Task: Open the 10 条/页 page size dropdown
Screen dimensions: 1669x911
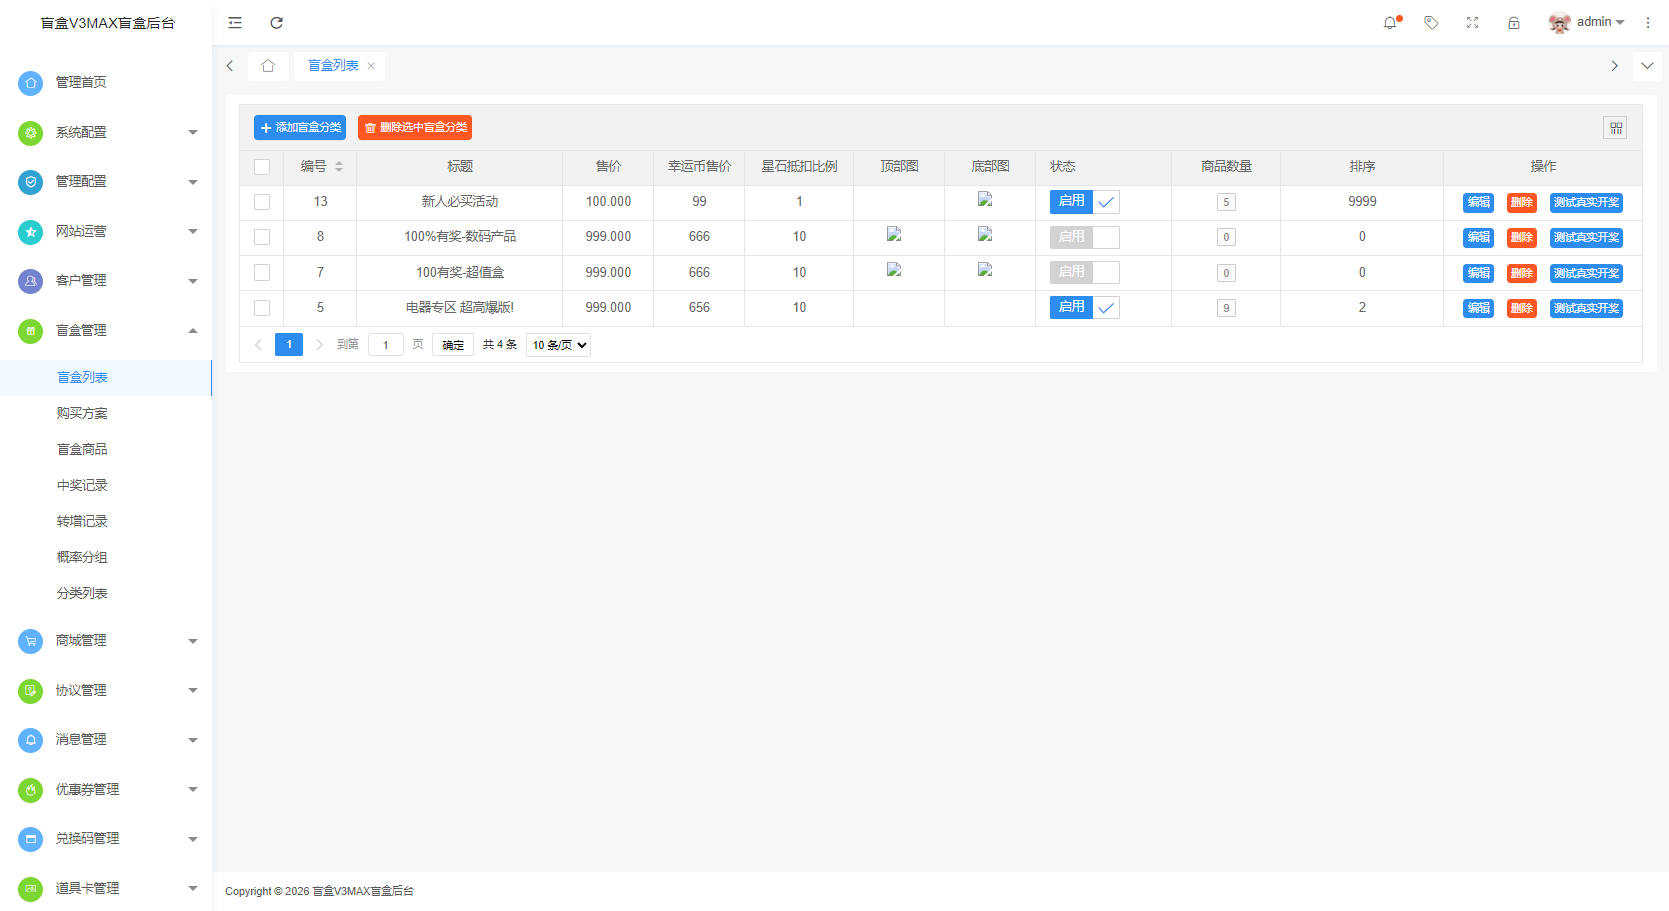Action: [x=558, y=345]
